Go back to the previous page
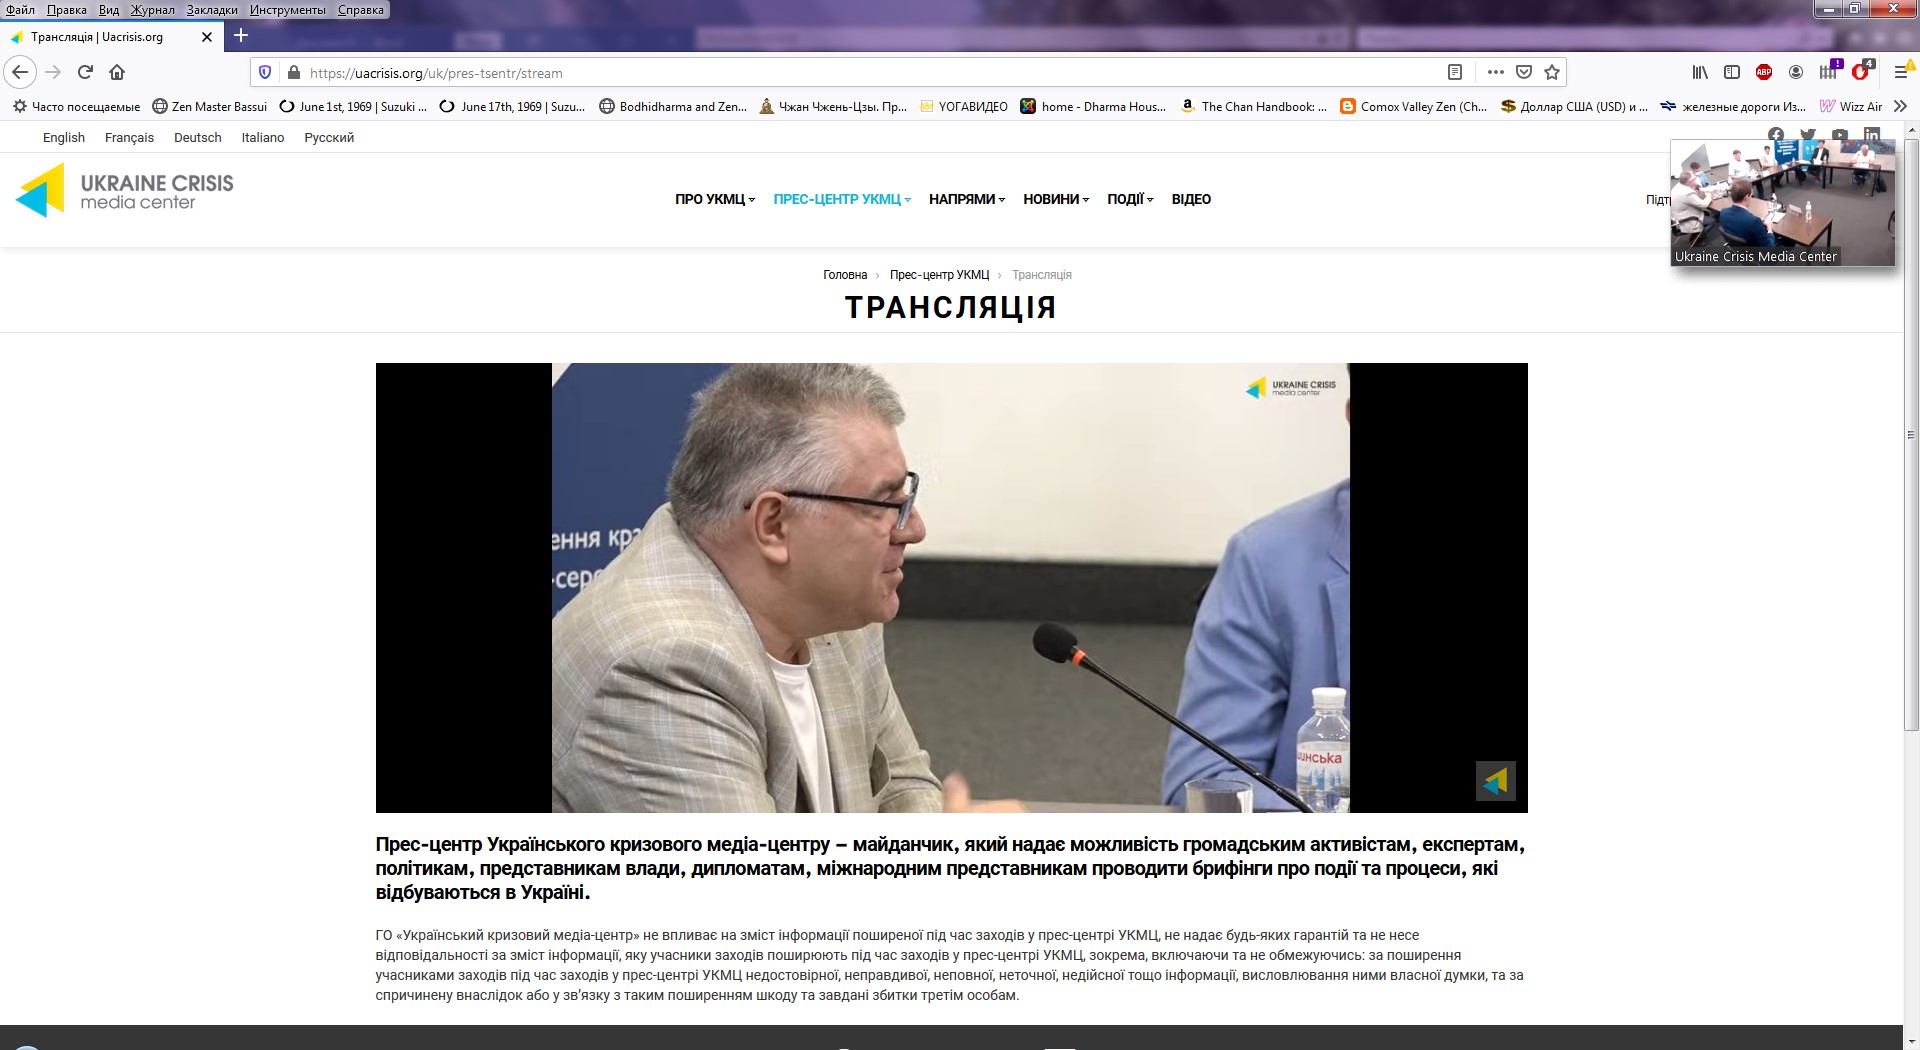The height and width of the screenshot is (1050, 1920). click(20, 72)
